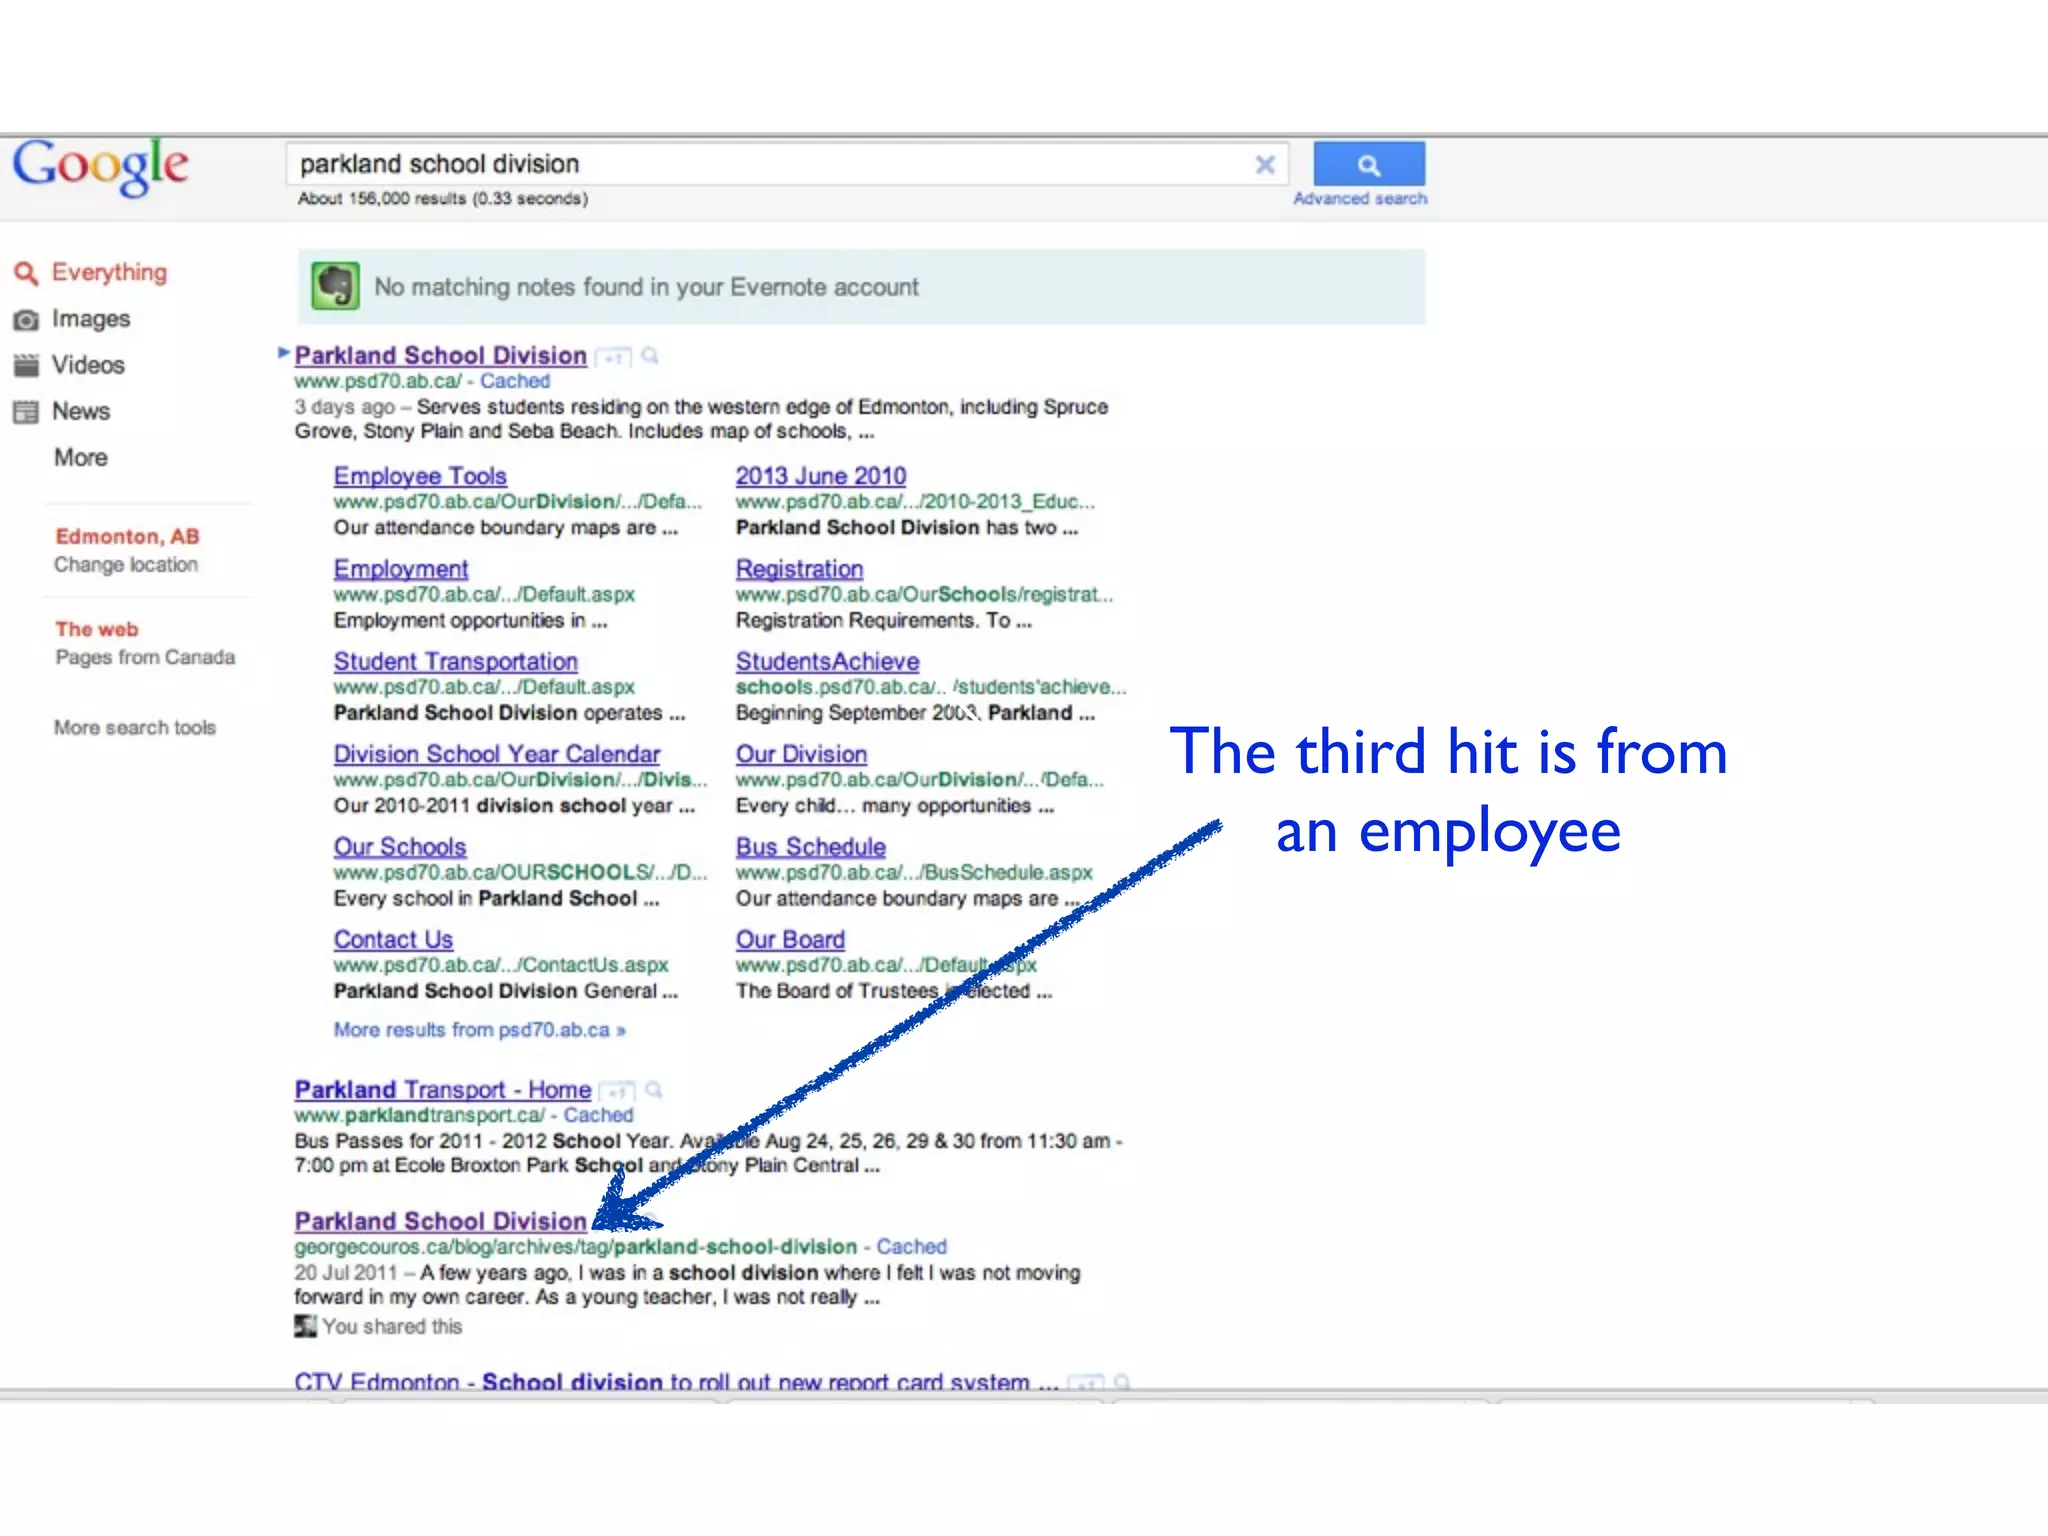Clear the search box with the X
Image resolution: width=2048 pixels, height=1536 pixels.
pos(1265,165)
